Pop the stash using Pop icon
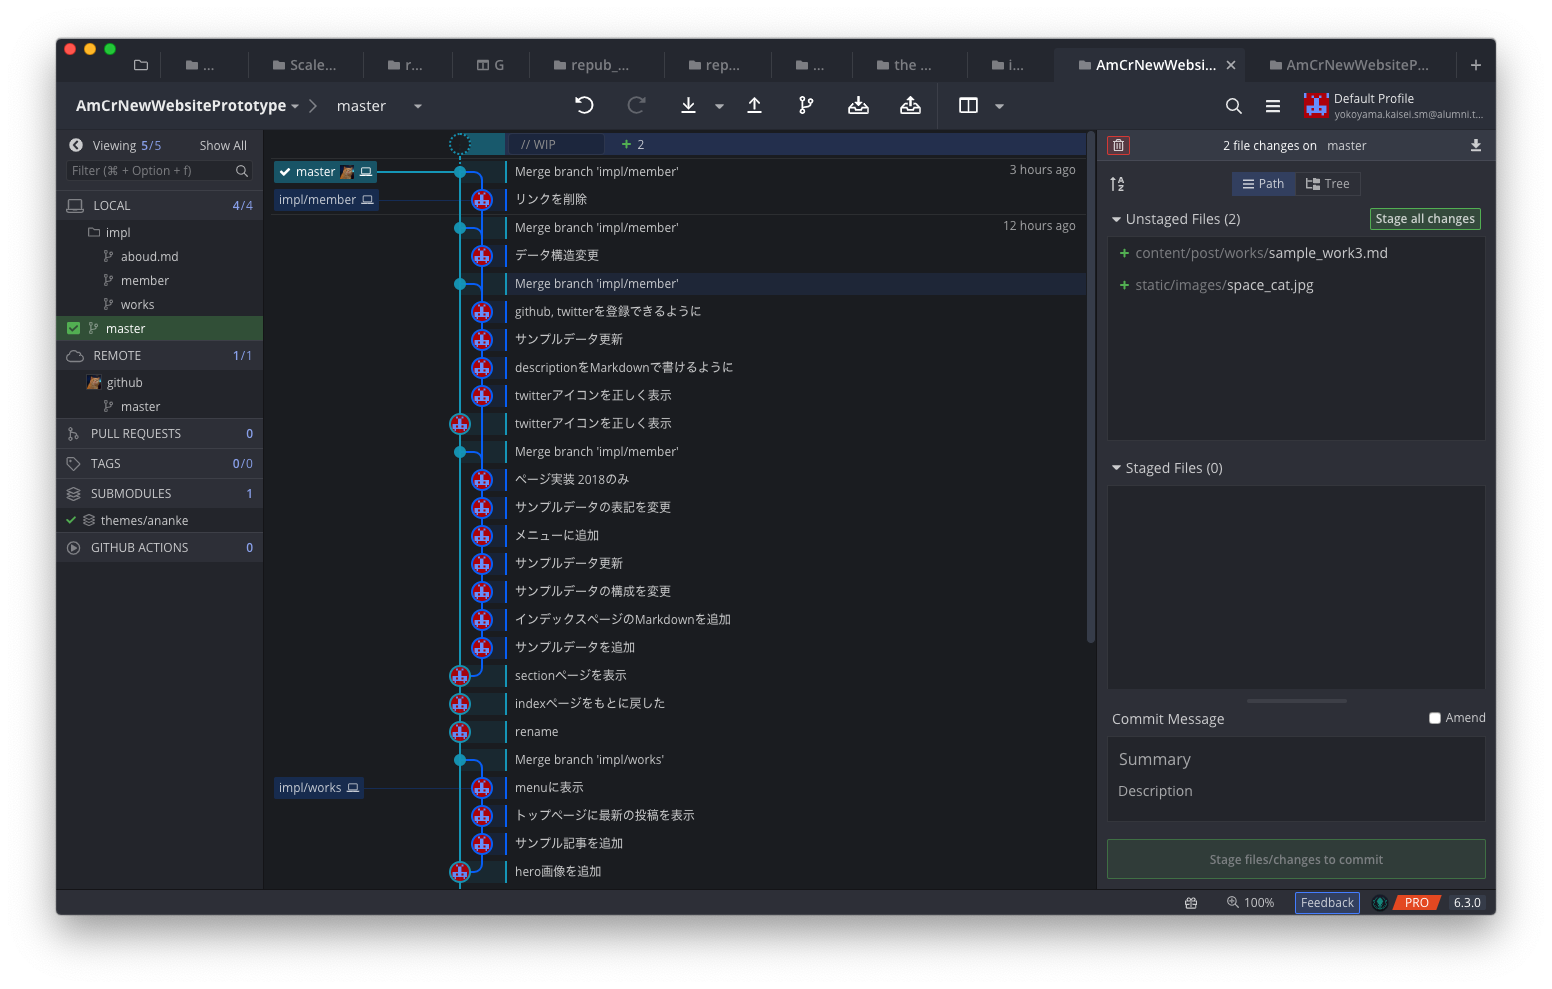This screenshot has width=1552, height=989. click(910, 105)
